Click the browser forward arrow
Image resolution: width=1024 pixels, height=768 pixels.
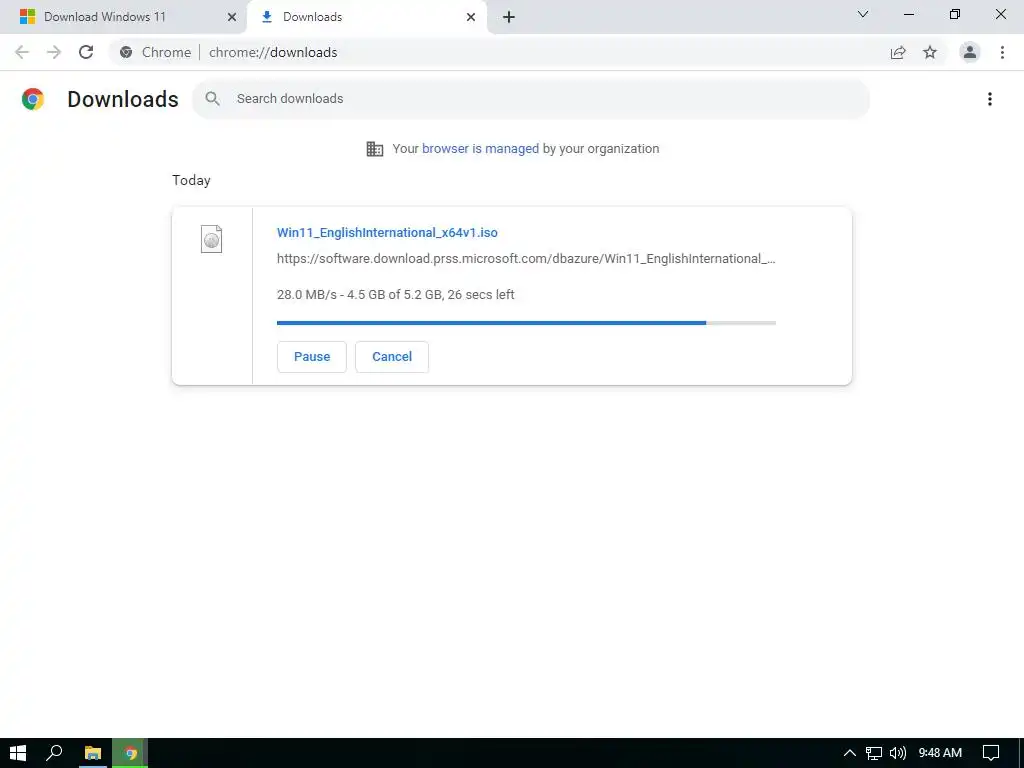54,52
